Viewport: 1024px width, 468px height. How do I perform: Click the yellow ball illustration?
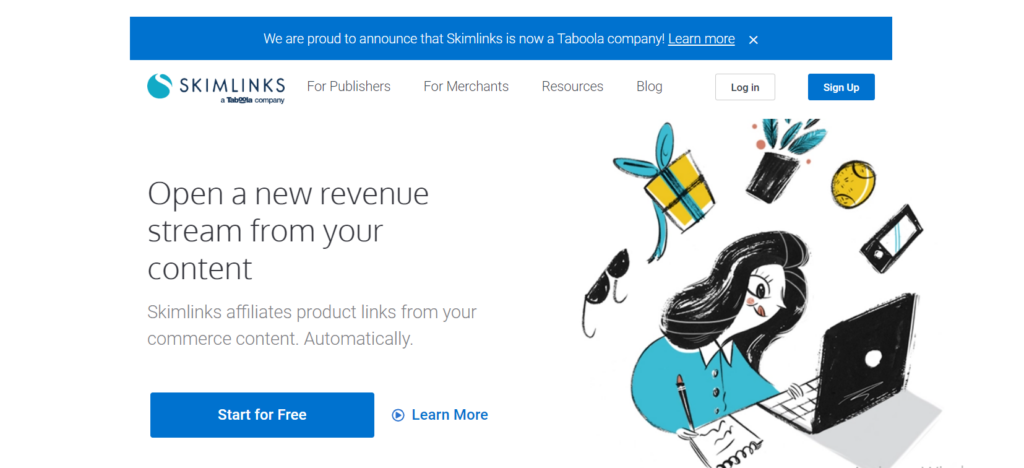(853, 182)
